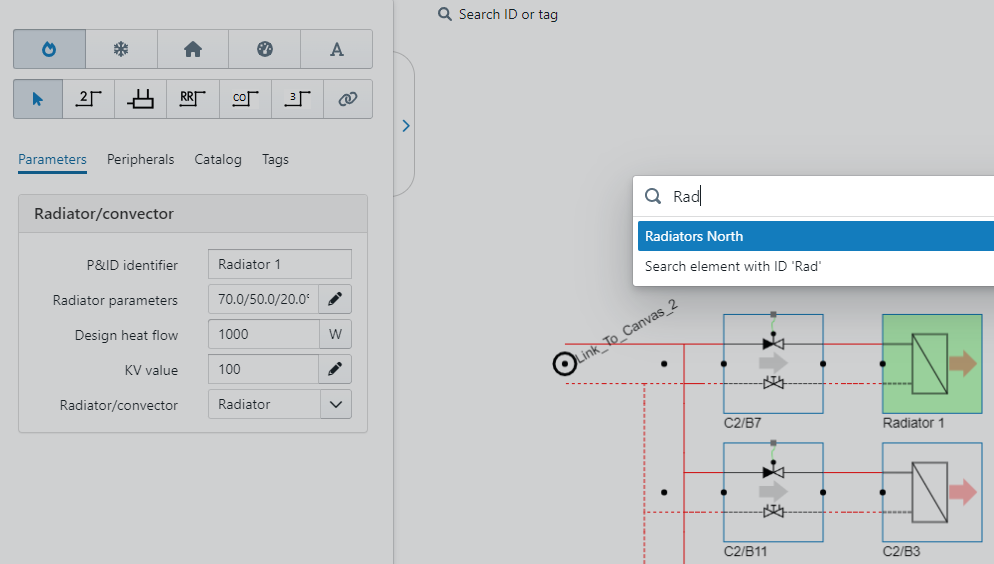
Task: Switch to the cooling snowflake category
Action: 121,49
